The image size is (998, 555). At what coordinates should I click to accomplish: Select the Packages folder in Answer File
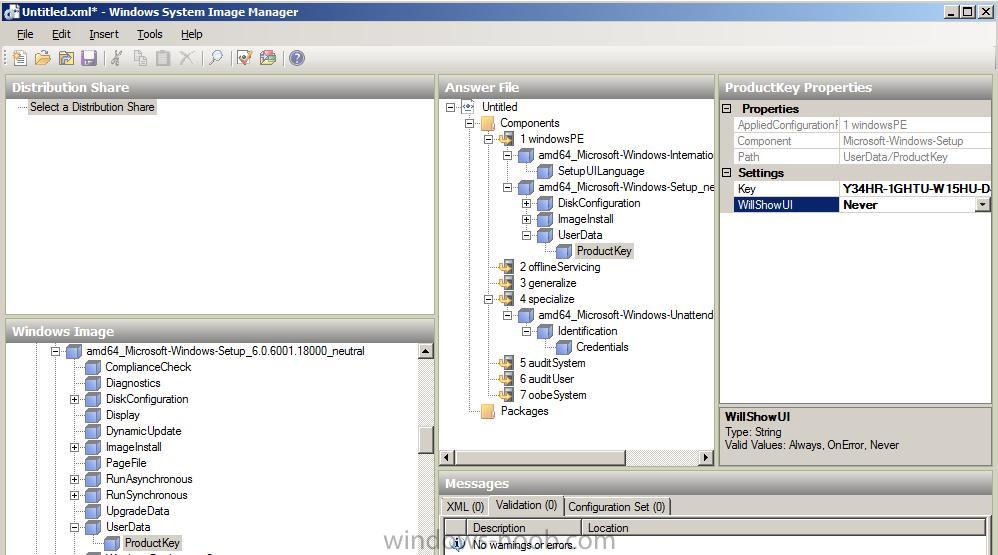(524, 411)
